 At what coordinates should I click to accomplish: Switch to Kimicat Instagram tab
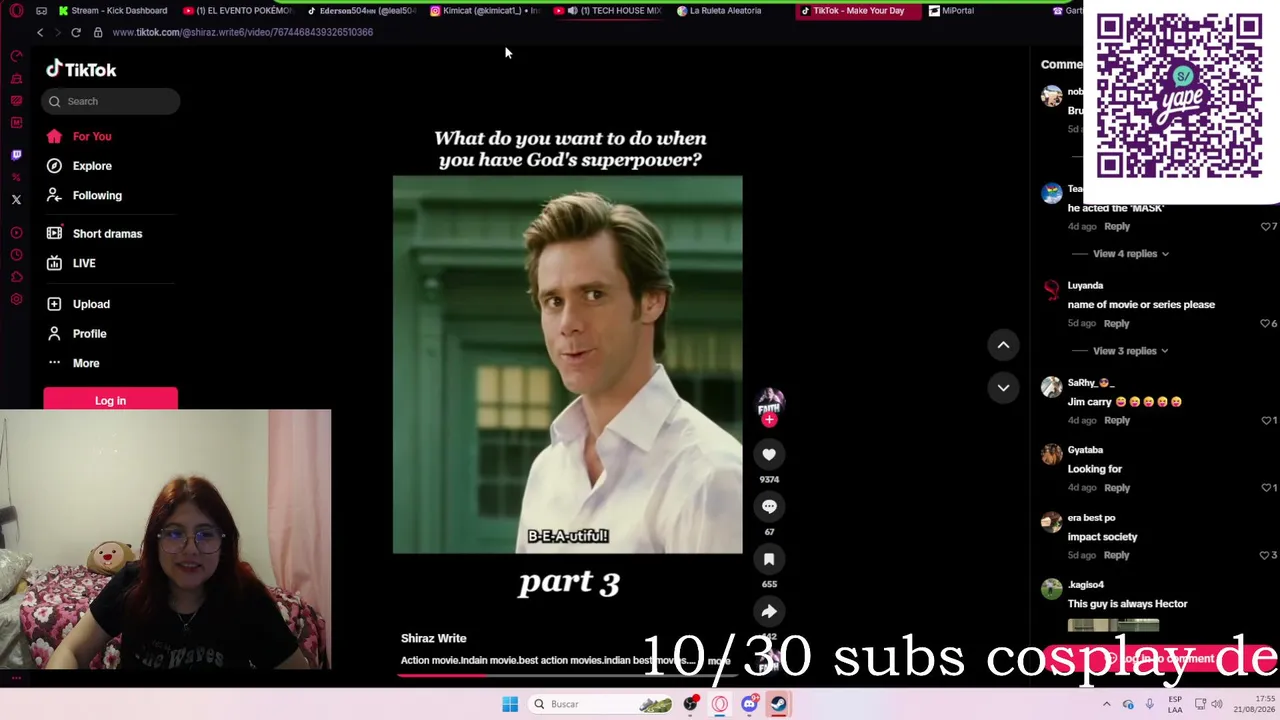pyautogui.click(x=486, y=11)
